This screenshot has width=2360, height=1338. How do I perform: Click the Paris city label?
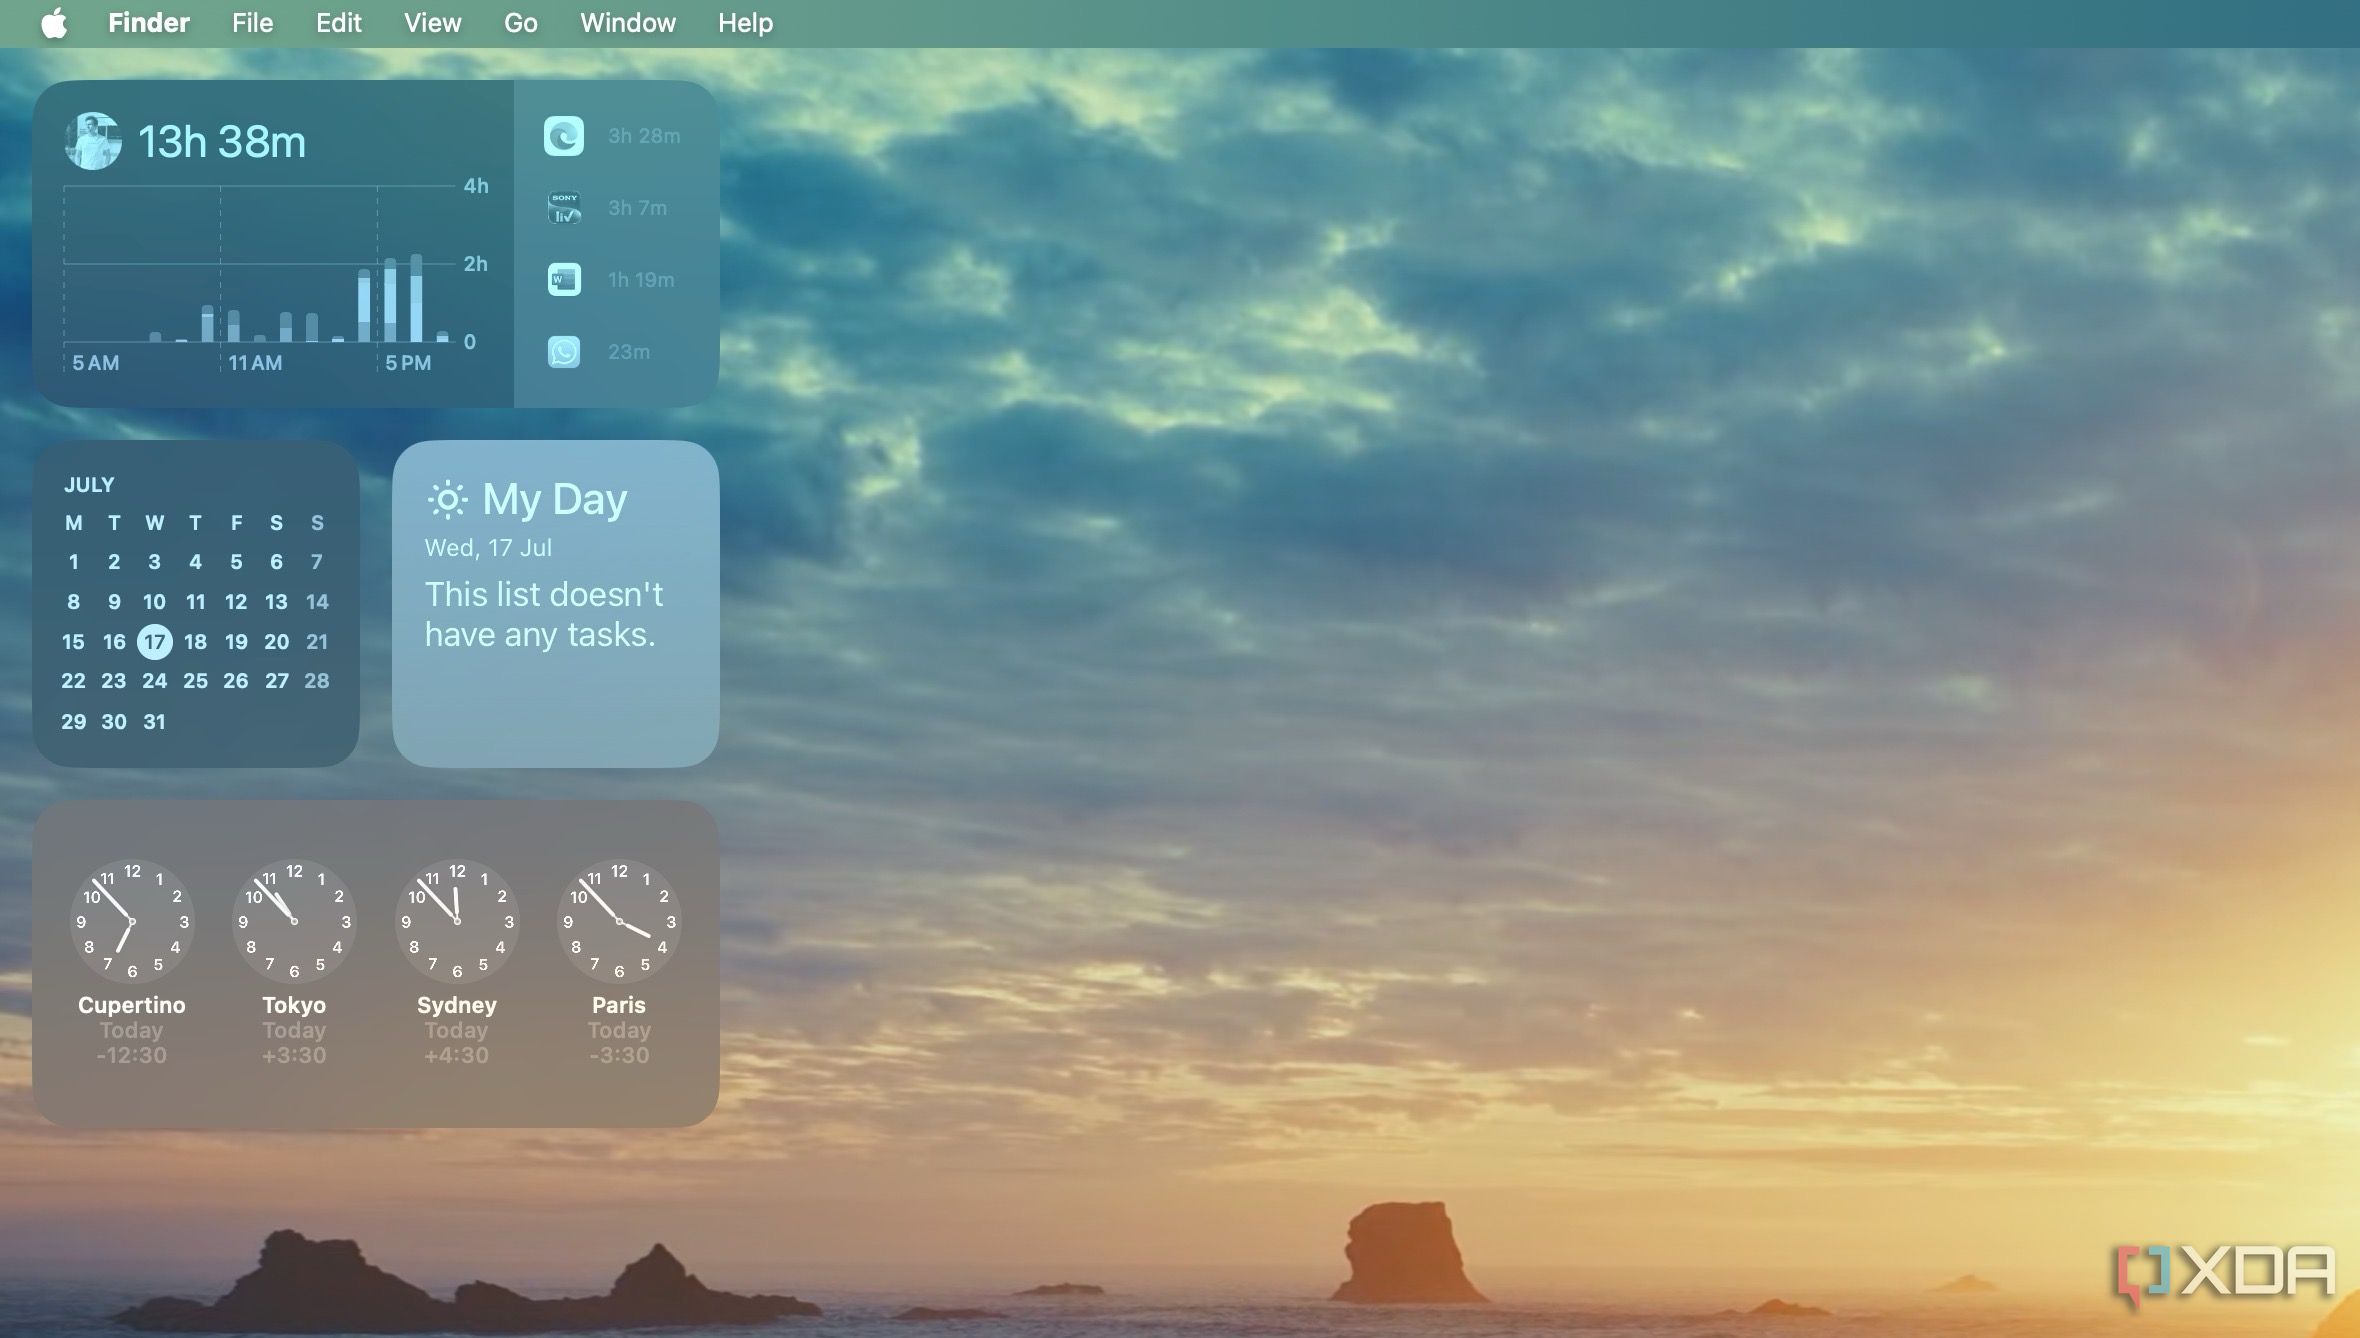click(619, 1005)
